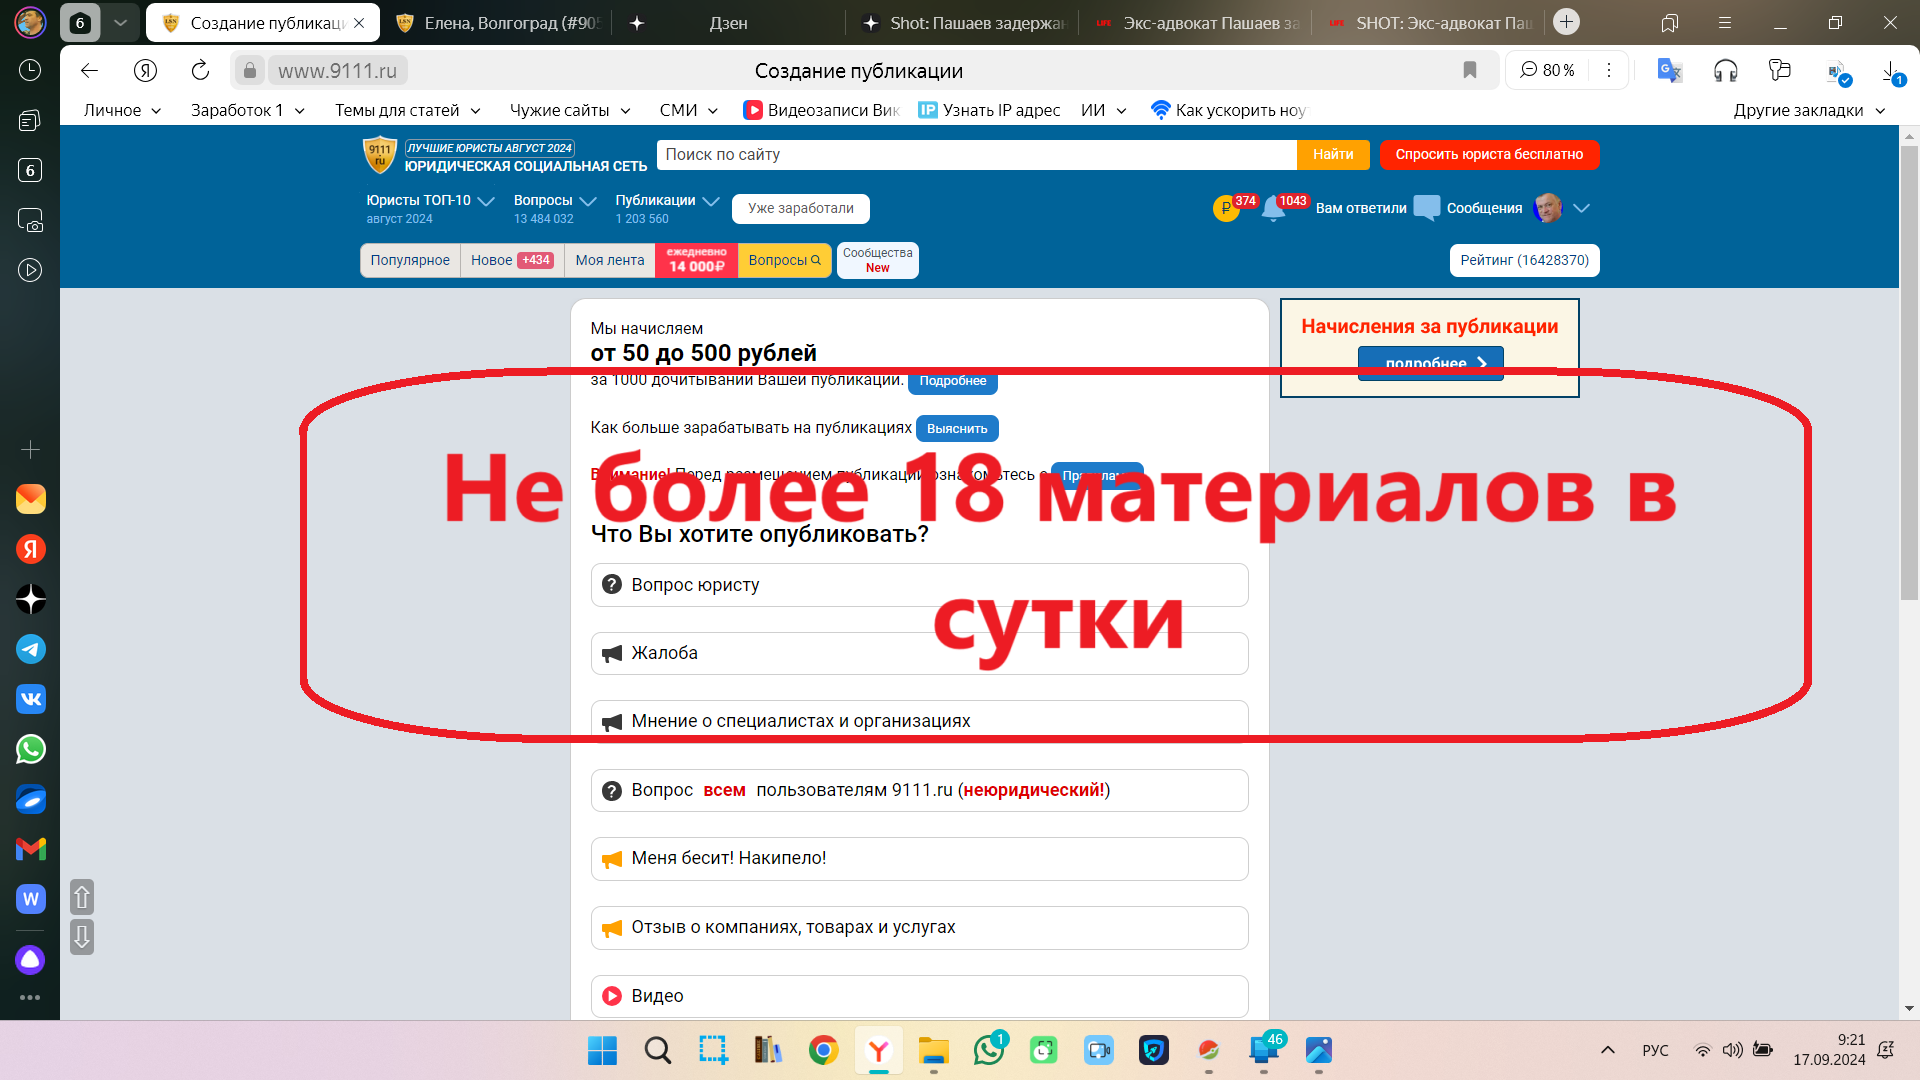The width and height of the screenshot is (1920, 1080).
Task: Click the notification bell with 1043 badge
Action: pos(1274,208)
